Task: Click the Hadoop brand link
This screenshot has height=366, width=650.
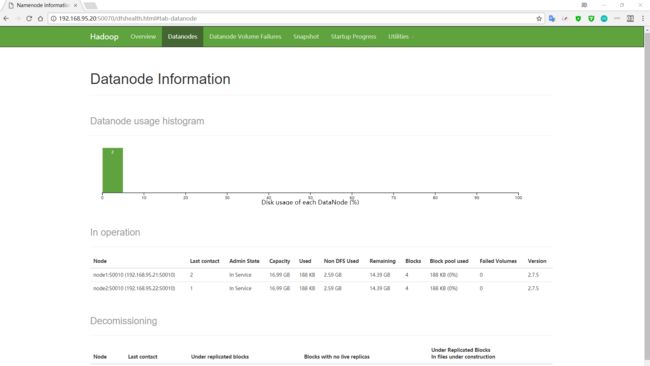Action: tap(104, 36)
